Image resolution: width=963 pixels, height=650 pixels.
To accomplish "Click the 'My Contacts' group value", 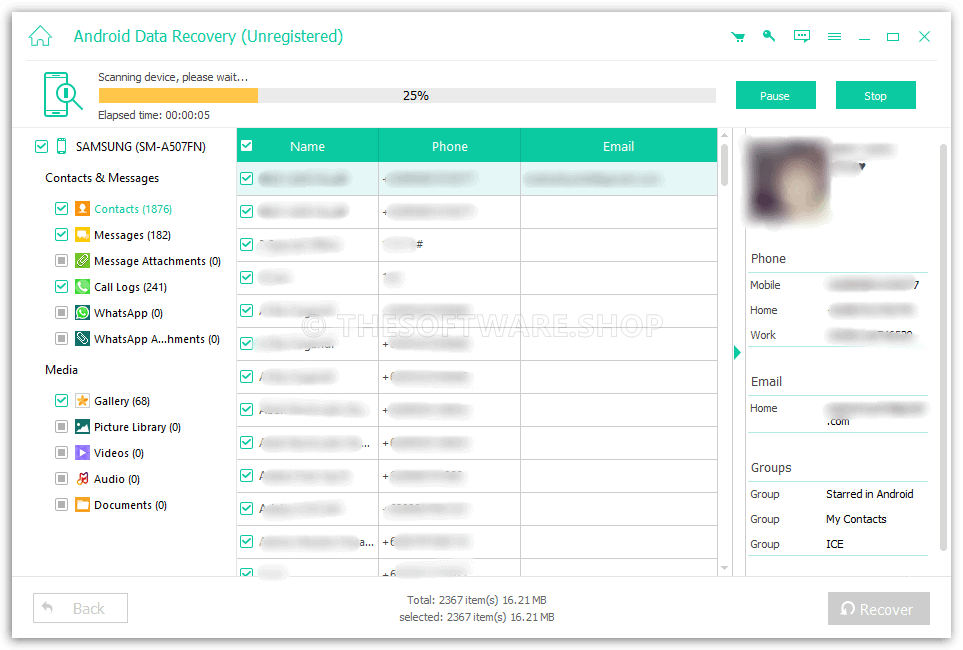I will click(x=856, y=519).
